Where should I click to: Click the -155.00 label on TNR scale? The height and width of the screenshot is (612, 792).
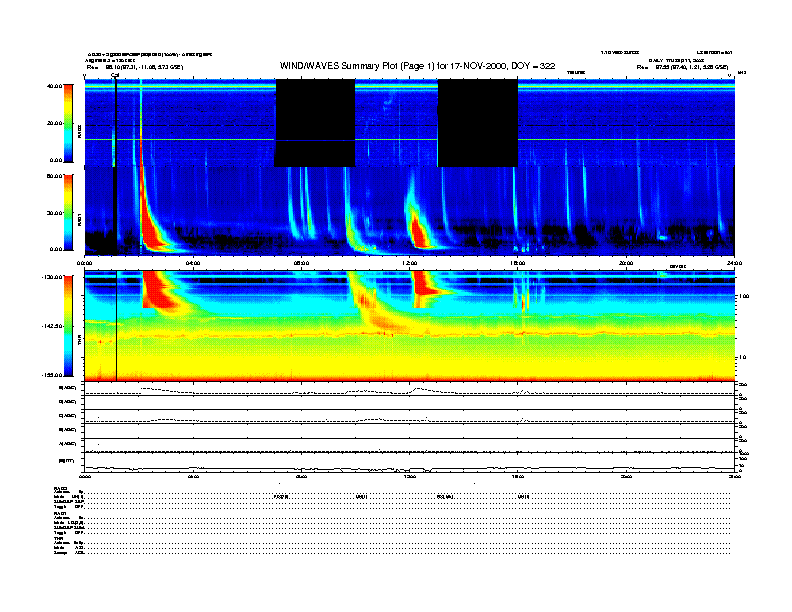point(52,375)
